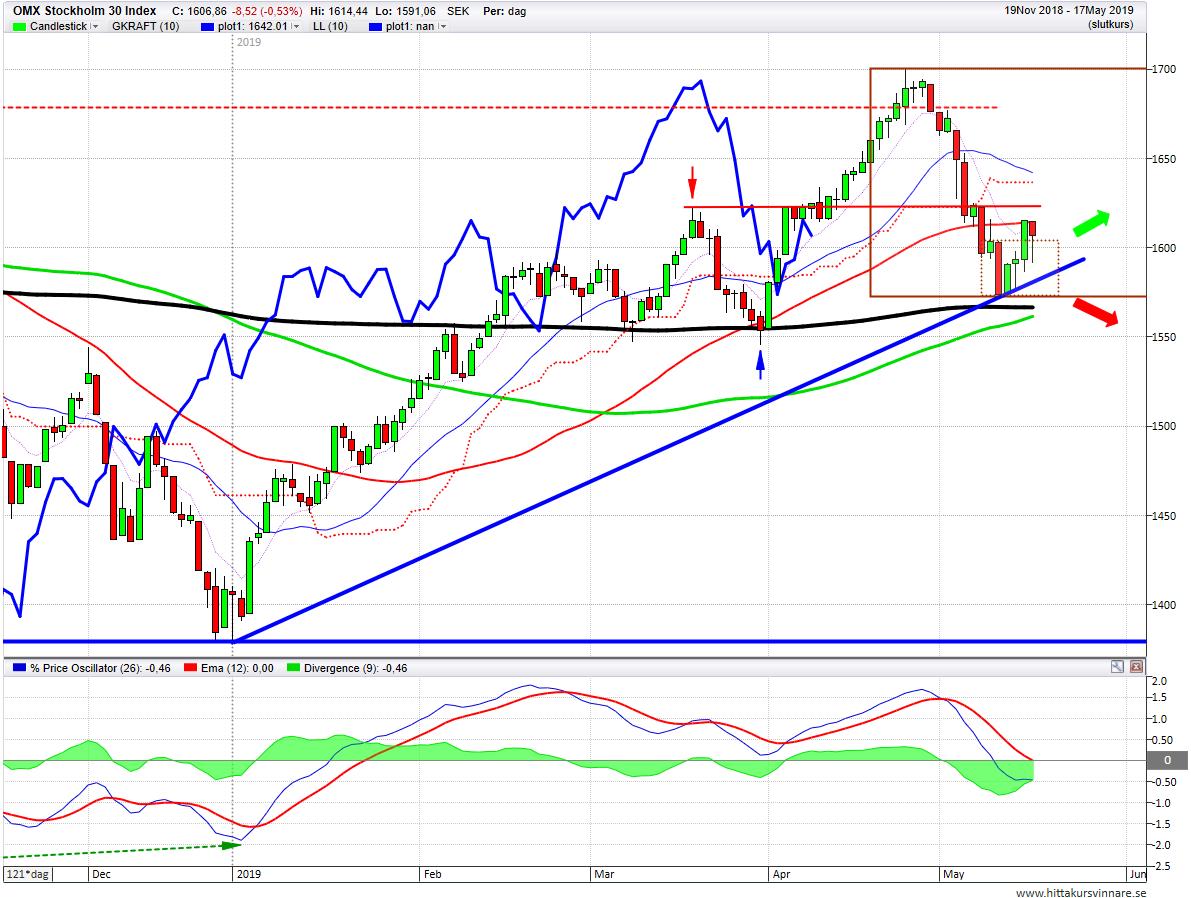Screen dimensions: 1191x898
Task: Click the Feb label on time axis
Action: [x=432, y=874]
